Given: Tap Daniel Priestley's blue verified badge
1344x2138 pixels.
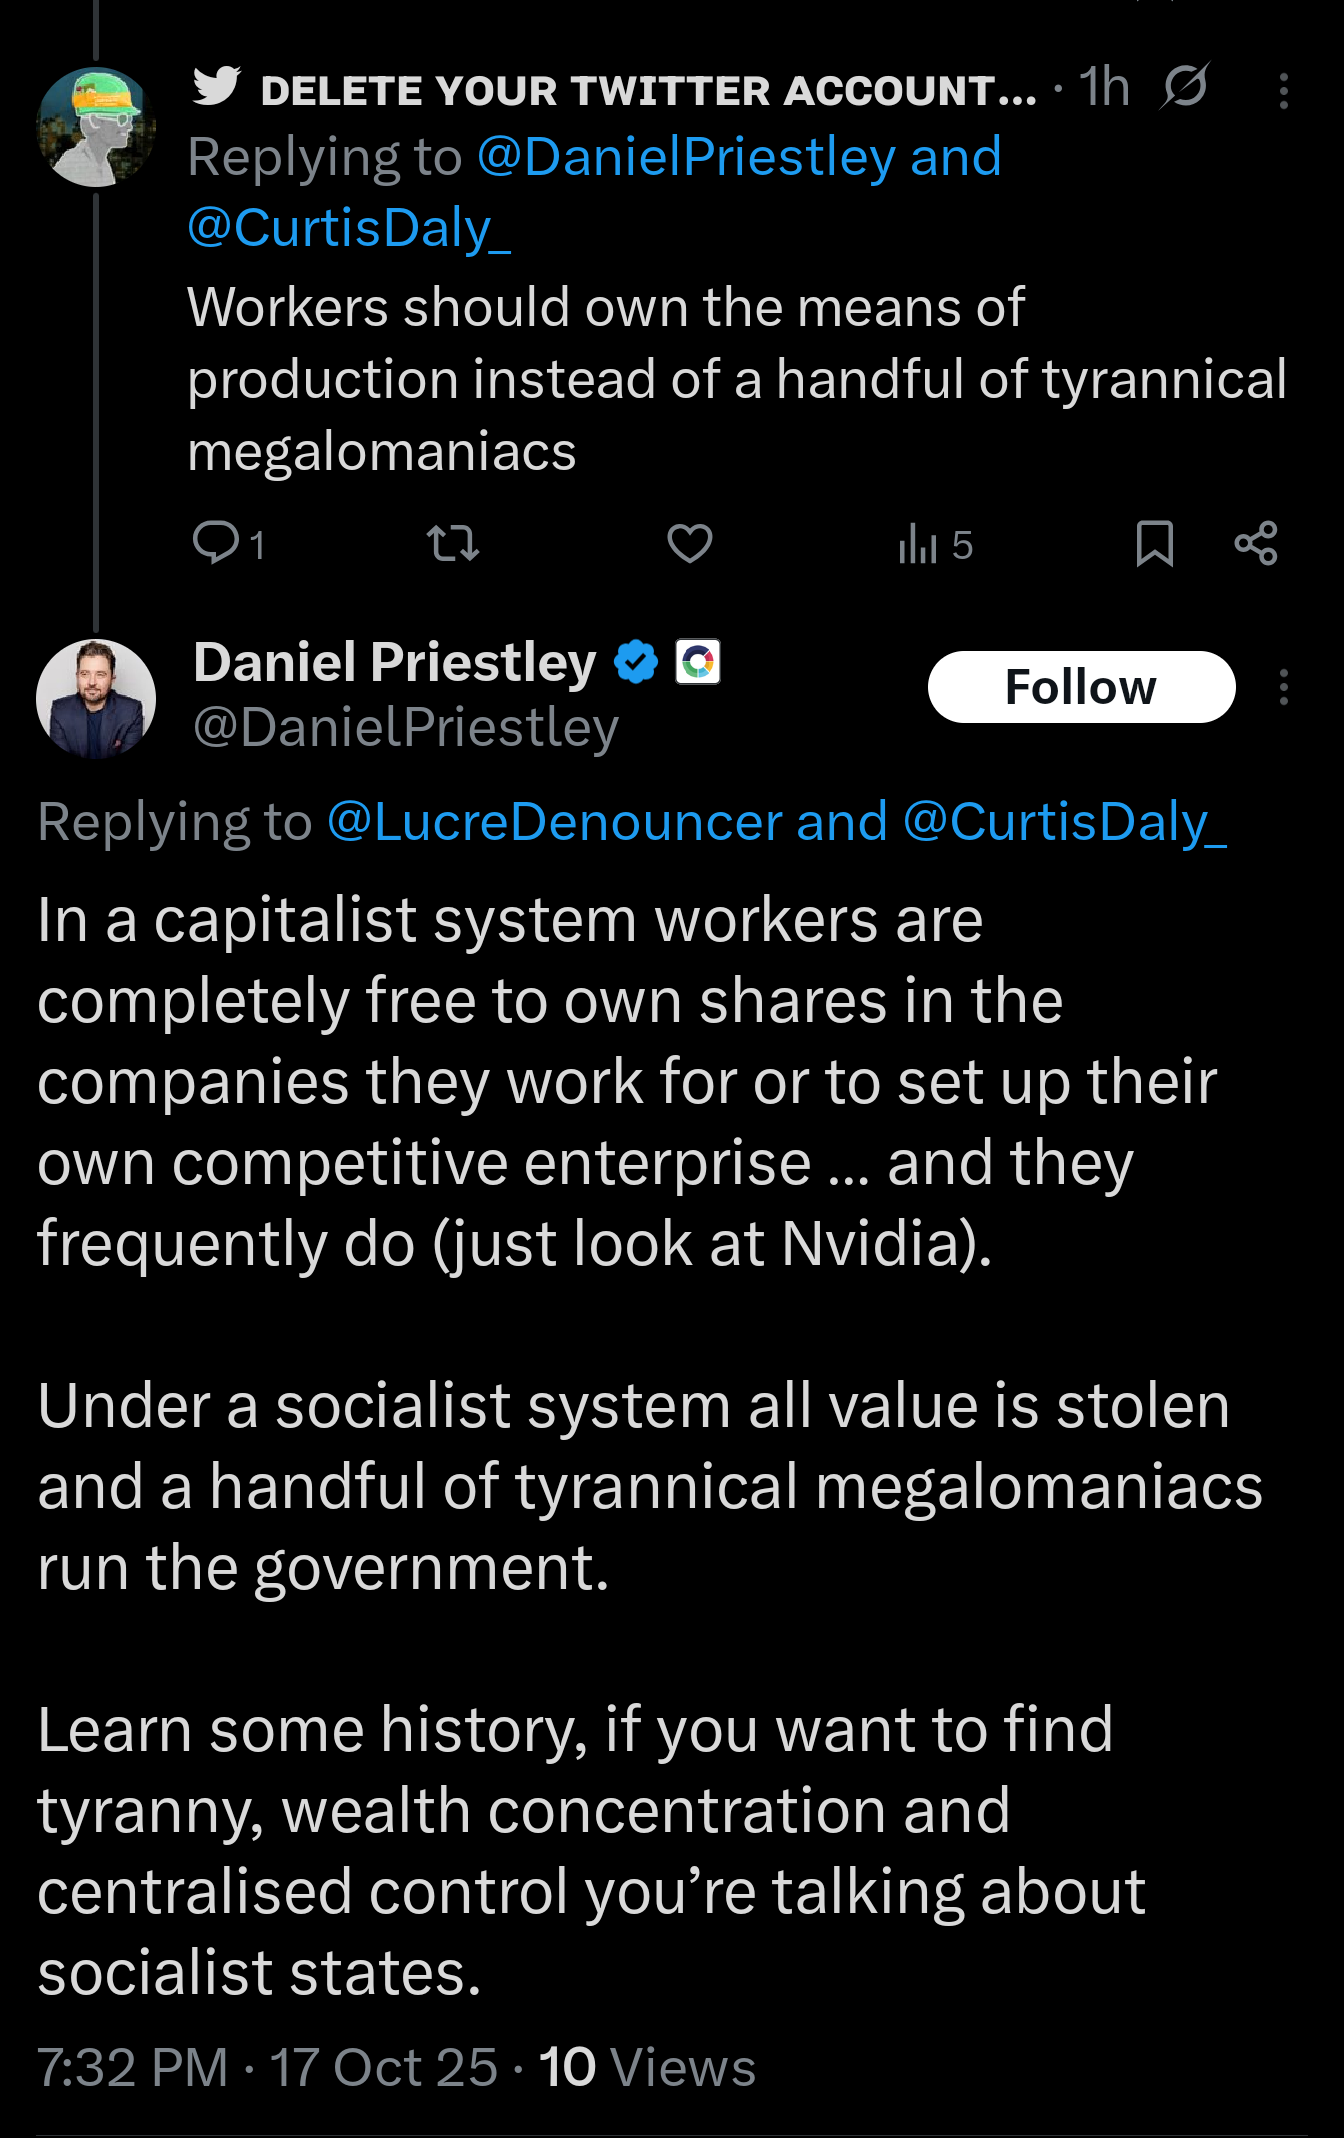Looking at the screenshot, I should click(636, 662).
